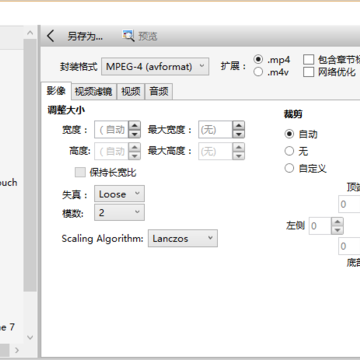Image resolution: width=360 pixels, height=360 pixels.
Task: Decrease 左侧 crop with its down arrow
Action: (337, 230)
